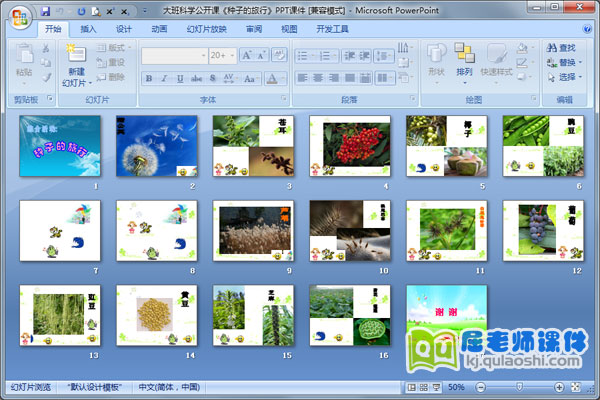Click the zoom in plus button
The height and width of the screenshot is (400, 600).
tap(559, 387)
